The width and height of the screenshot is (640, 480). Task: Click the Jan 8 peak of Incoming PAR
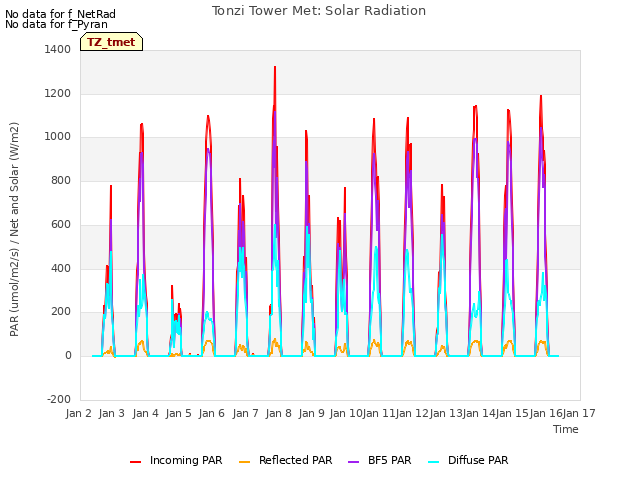[275, 67]
